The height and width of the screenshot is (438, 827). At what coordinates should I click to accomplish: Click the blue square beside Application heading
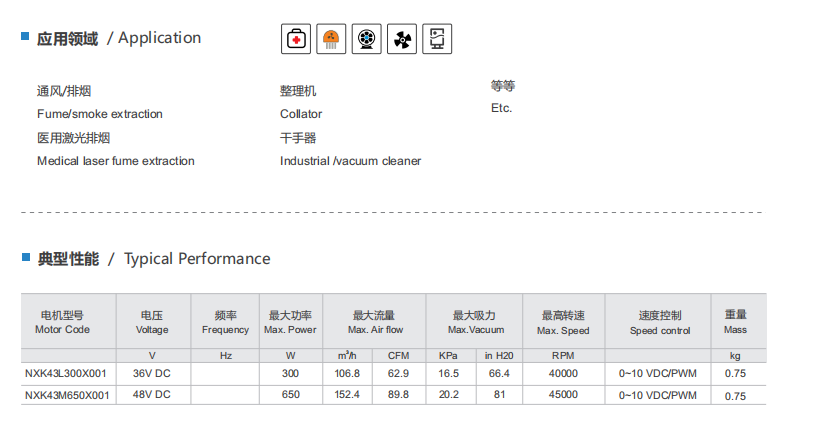(25, 36)
